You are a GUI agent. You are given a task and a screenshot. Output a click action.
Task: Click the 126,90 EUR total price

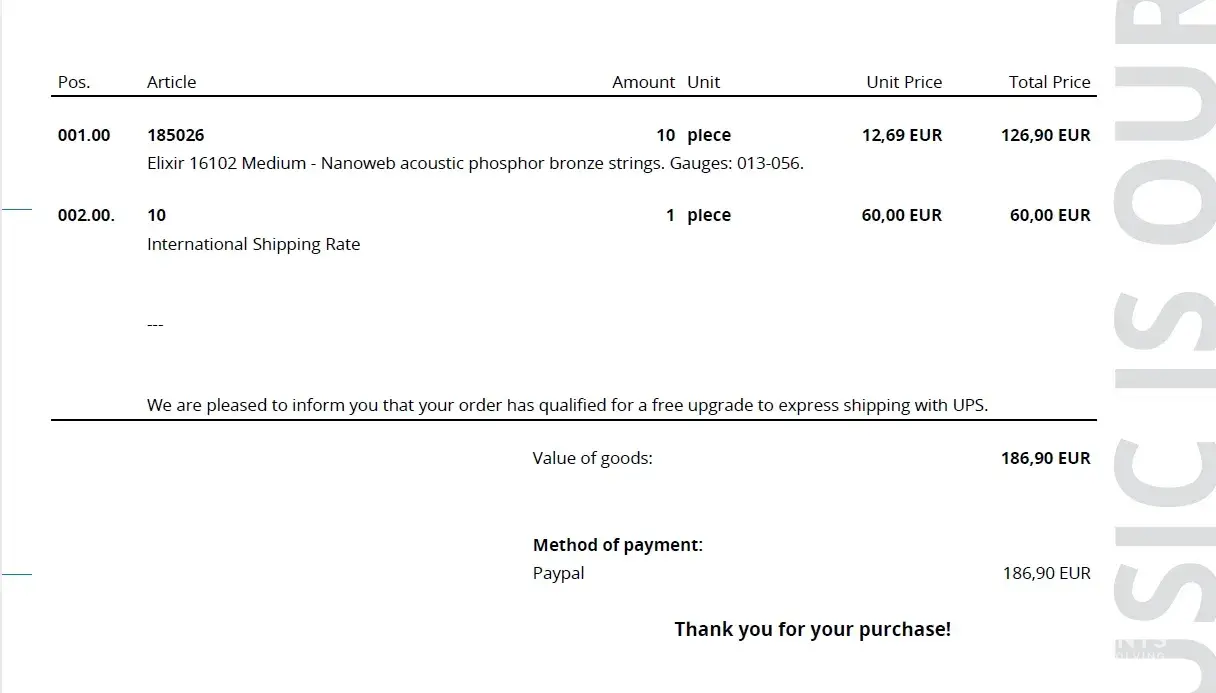coord(1045,135)
